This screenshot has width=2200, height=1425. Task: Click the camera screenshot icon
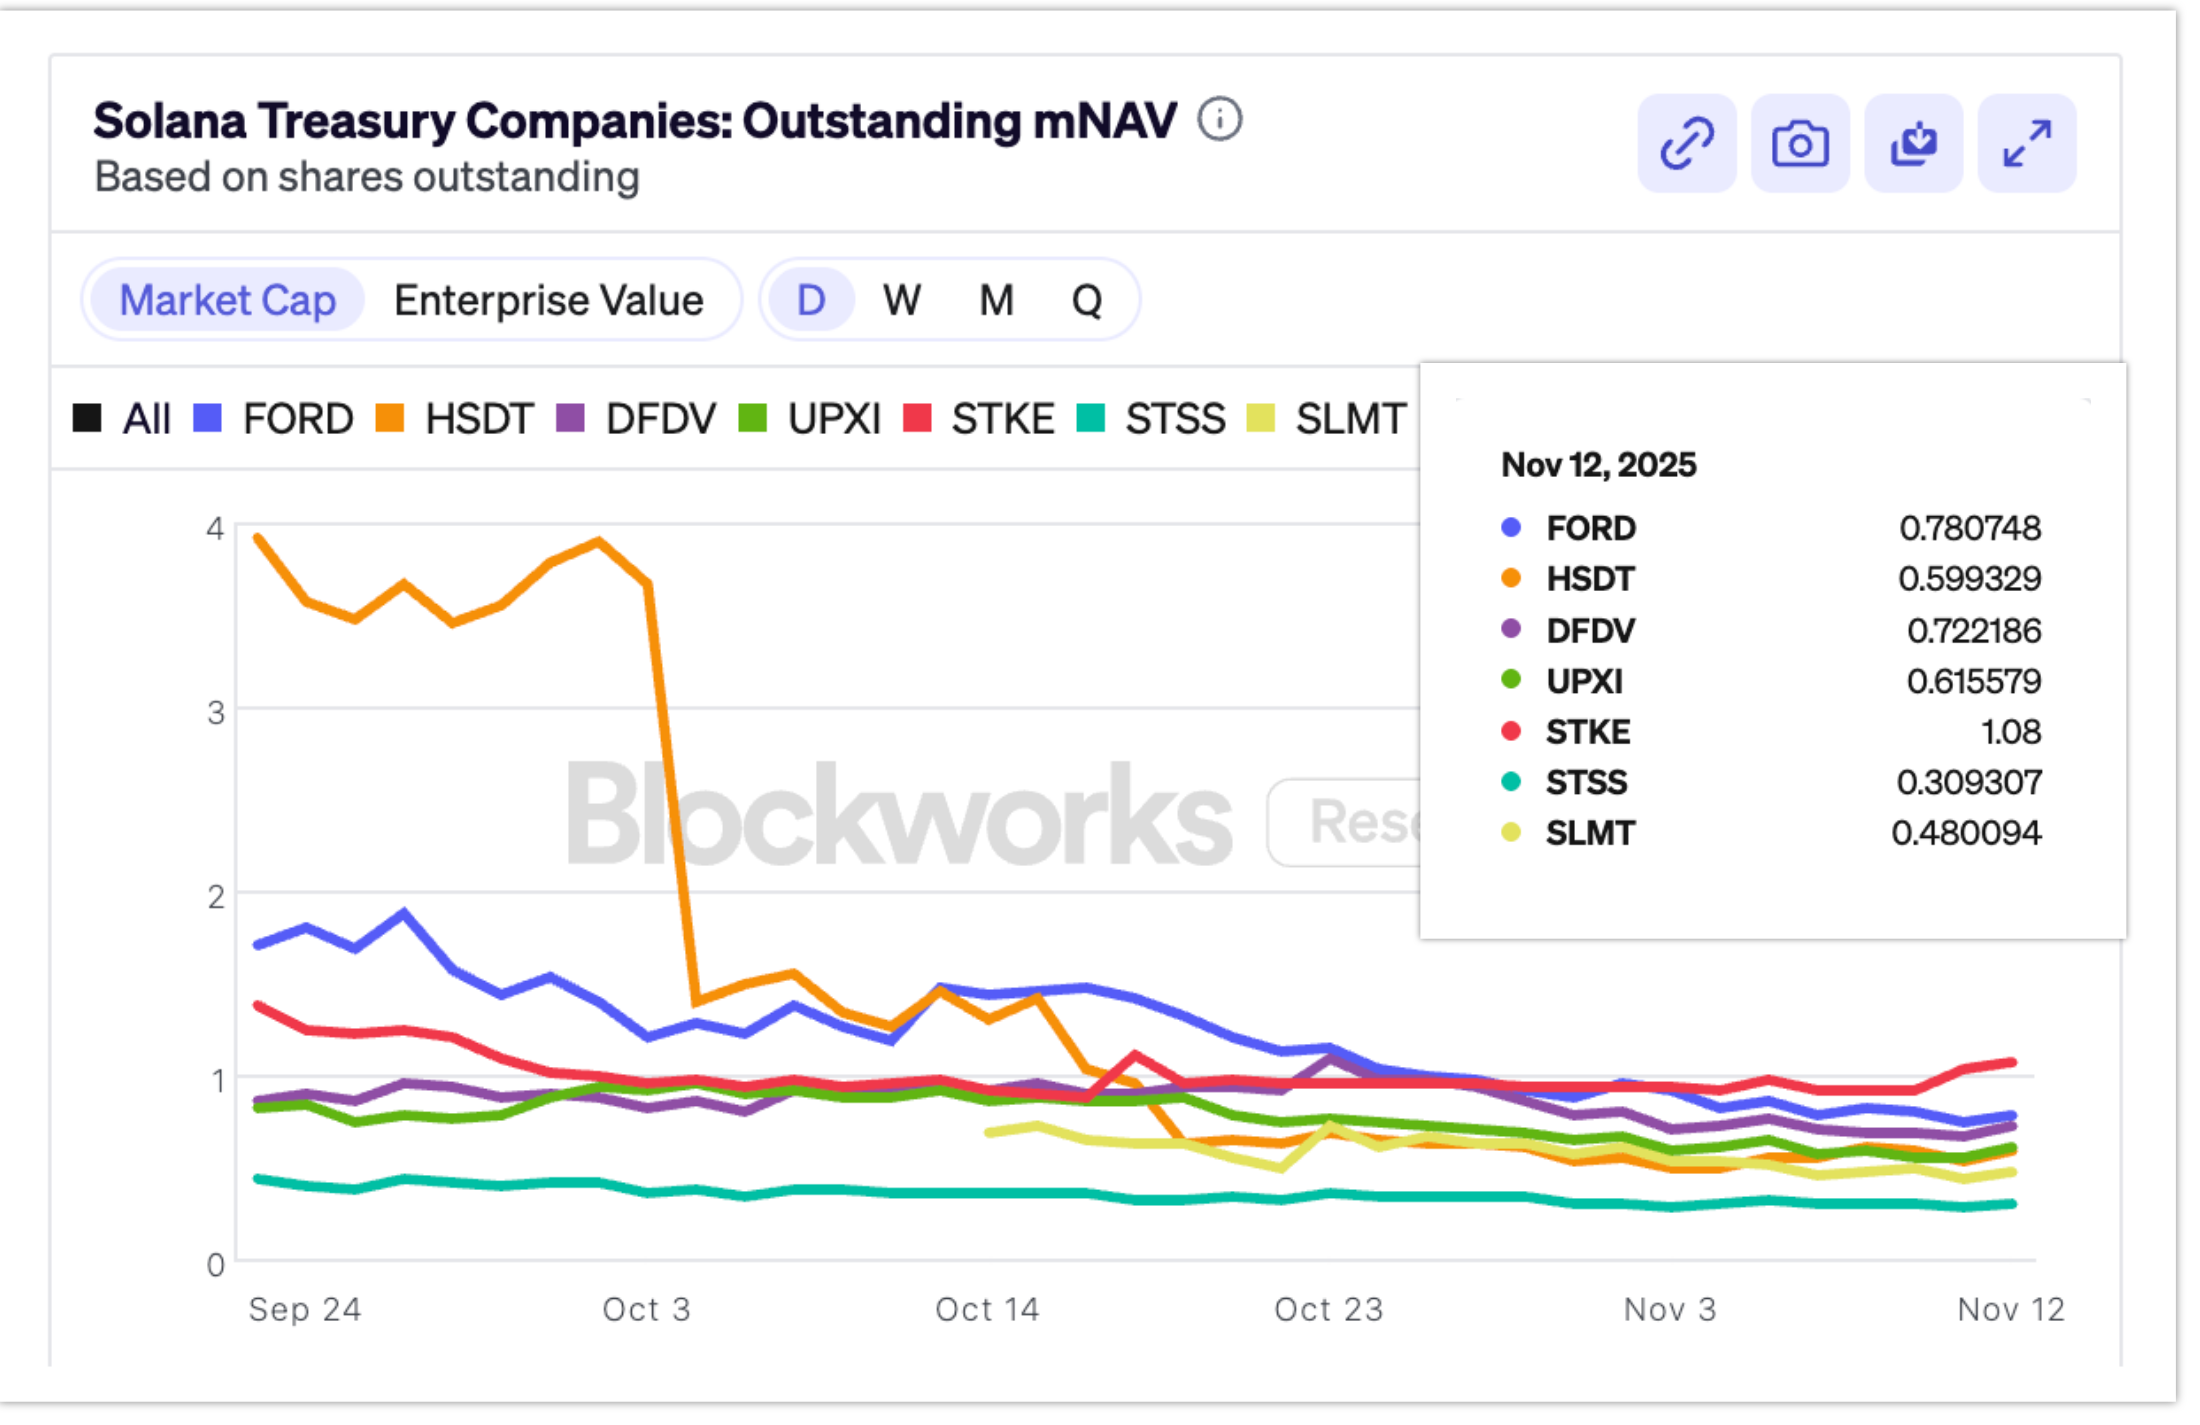click(x=1800, y=143)
